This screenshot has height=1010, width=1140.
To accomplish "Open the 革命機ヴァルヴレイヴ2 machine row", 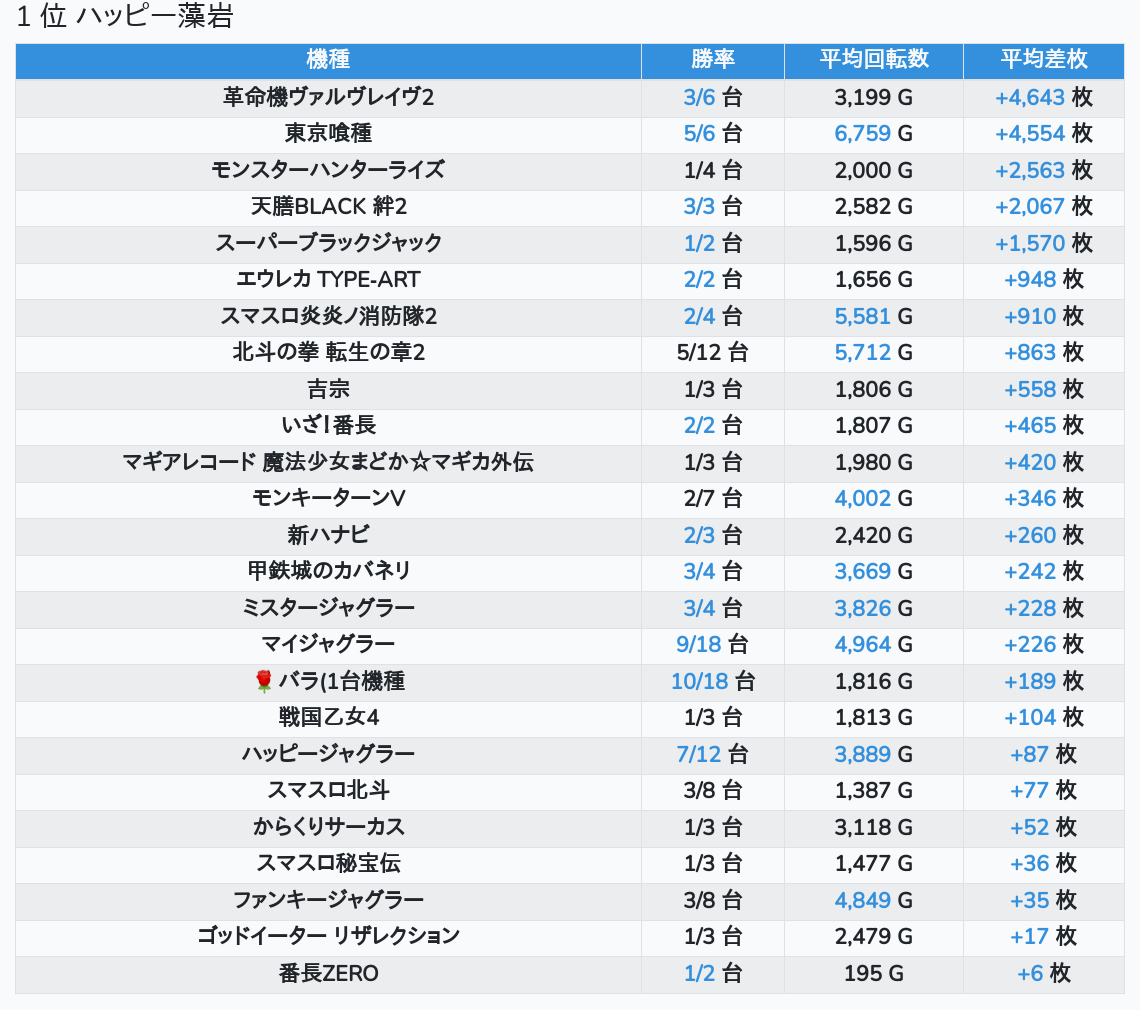I will point(328,97).
